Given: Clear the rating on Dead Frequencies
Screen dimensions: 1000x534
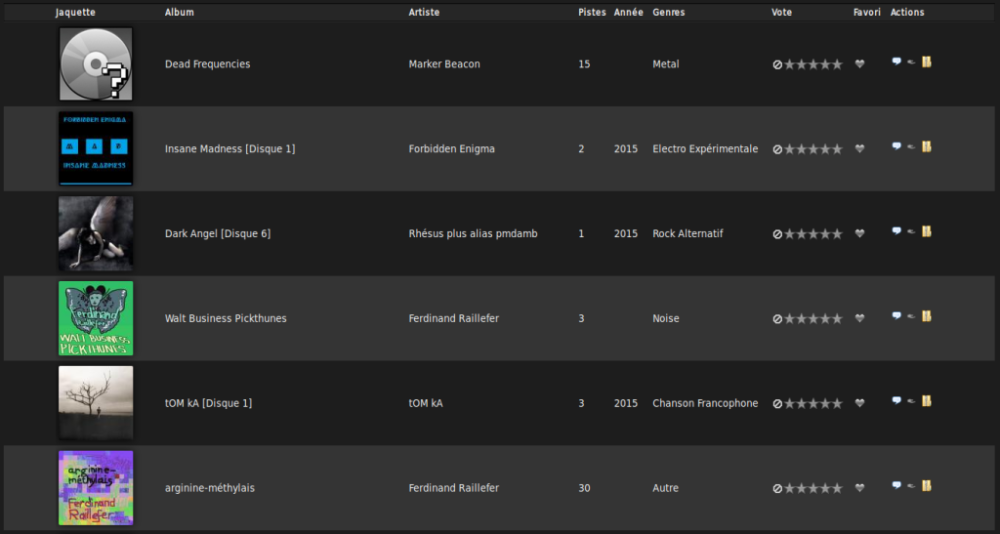Looking at the screenshot, I should tap(777, 64).
